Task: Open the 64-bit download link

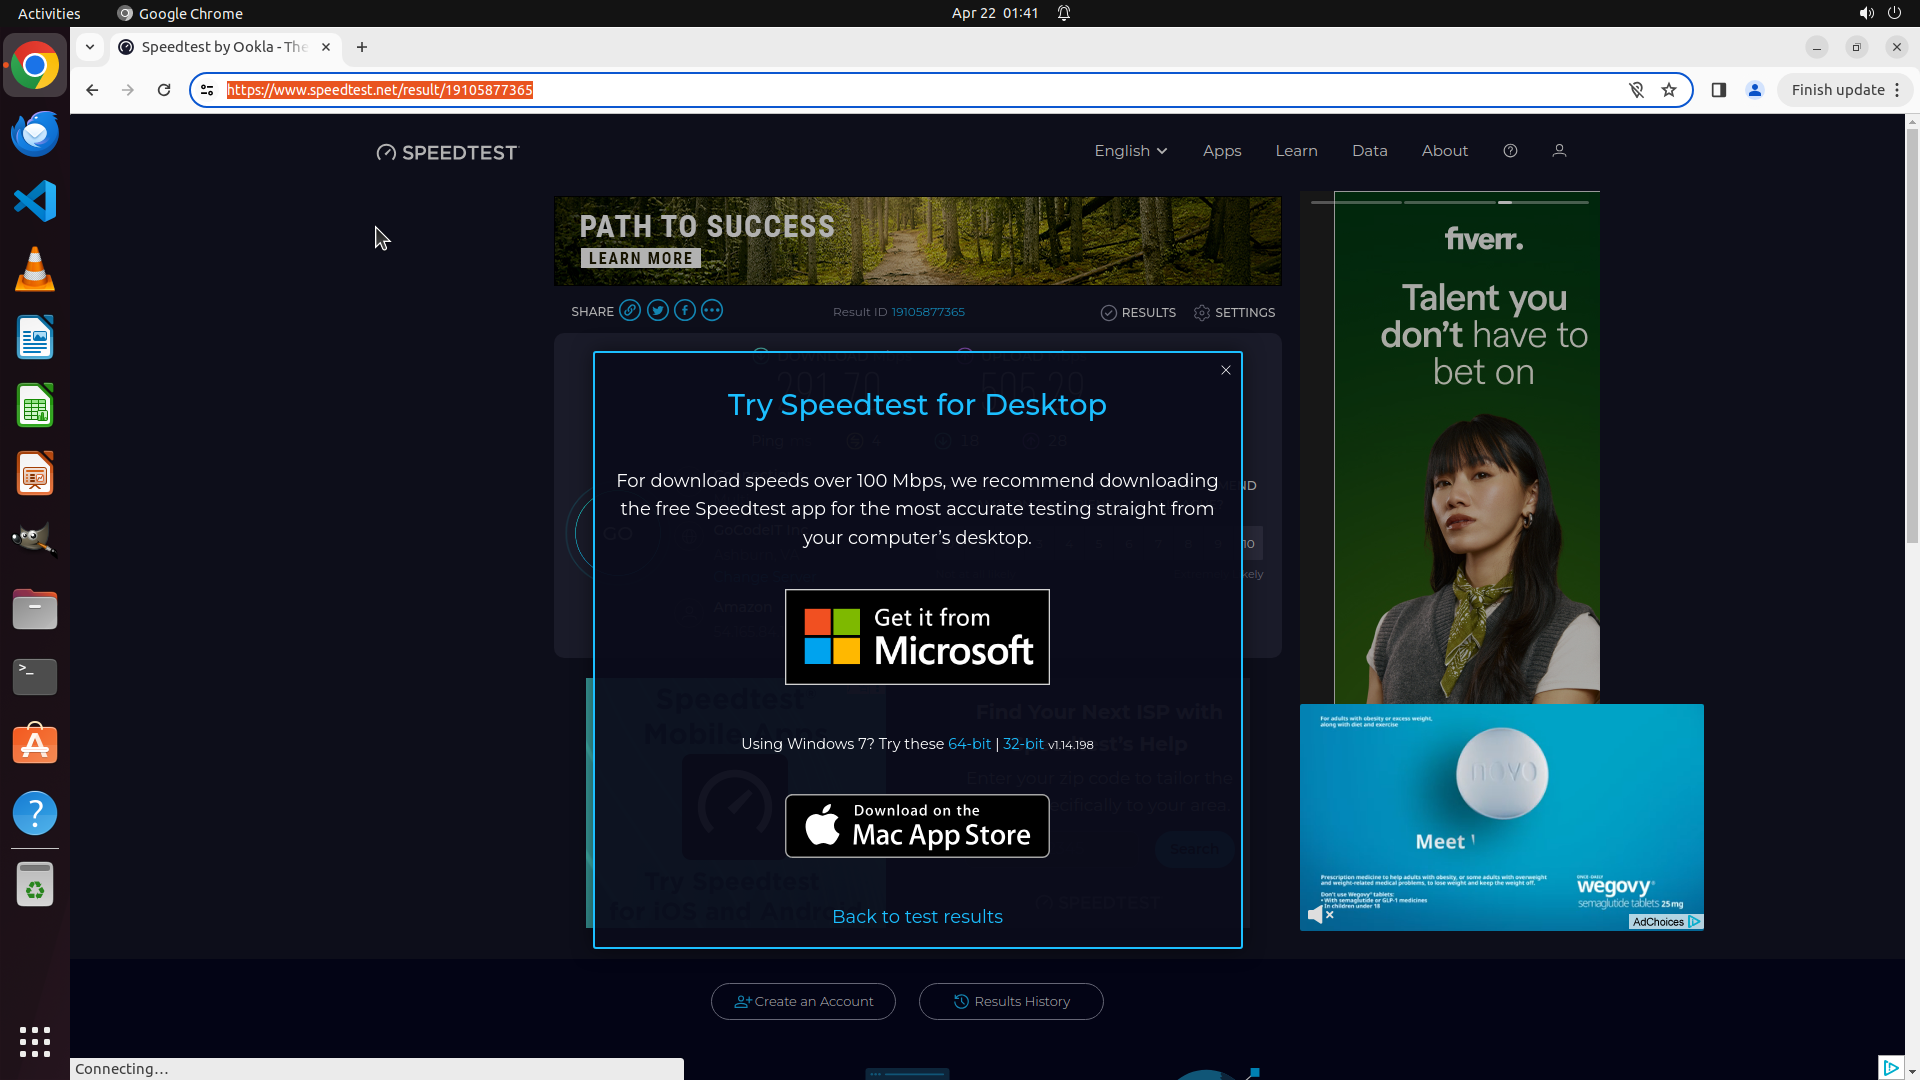Action: coord(969,744)
